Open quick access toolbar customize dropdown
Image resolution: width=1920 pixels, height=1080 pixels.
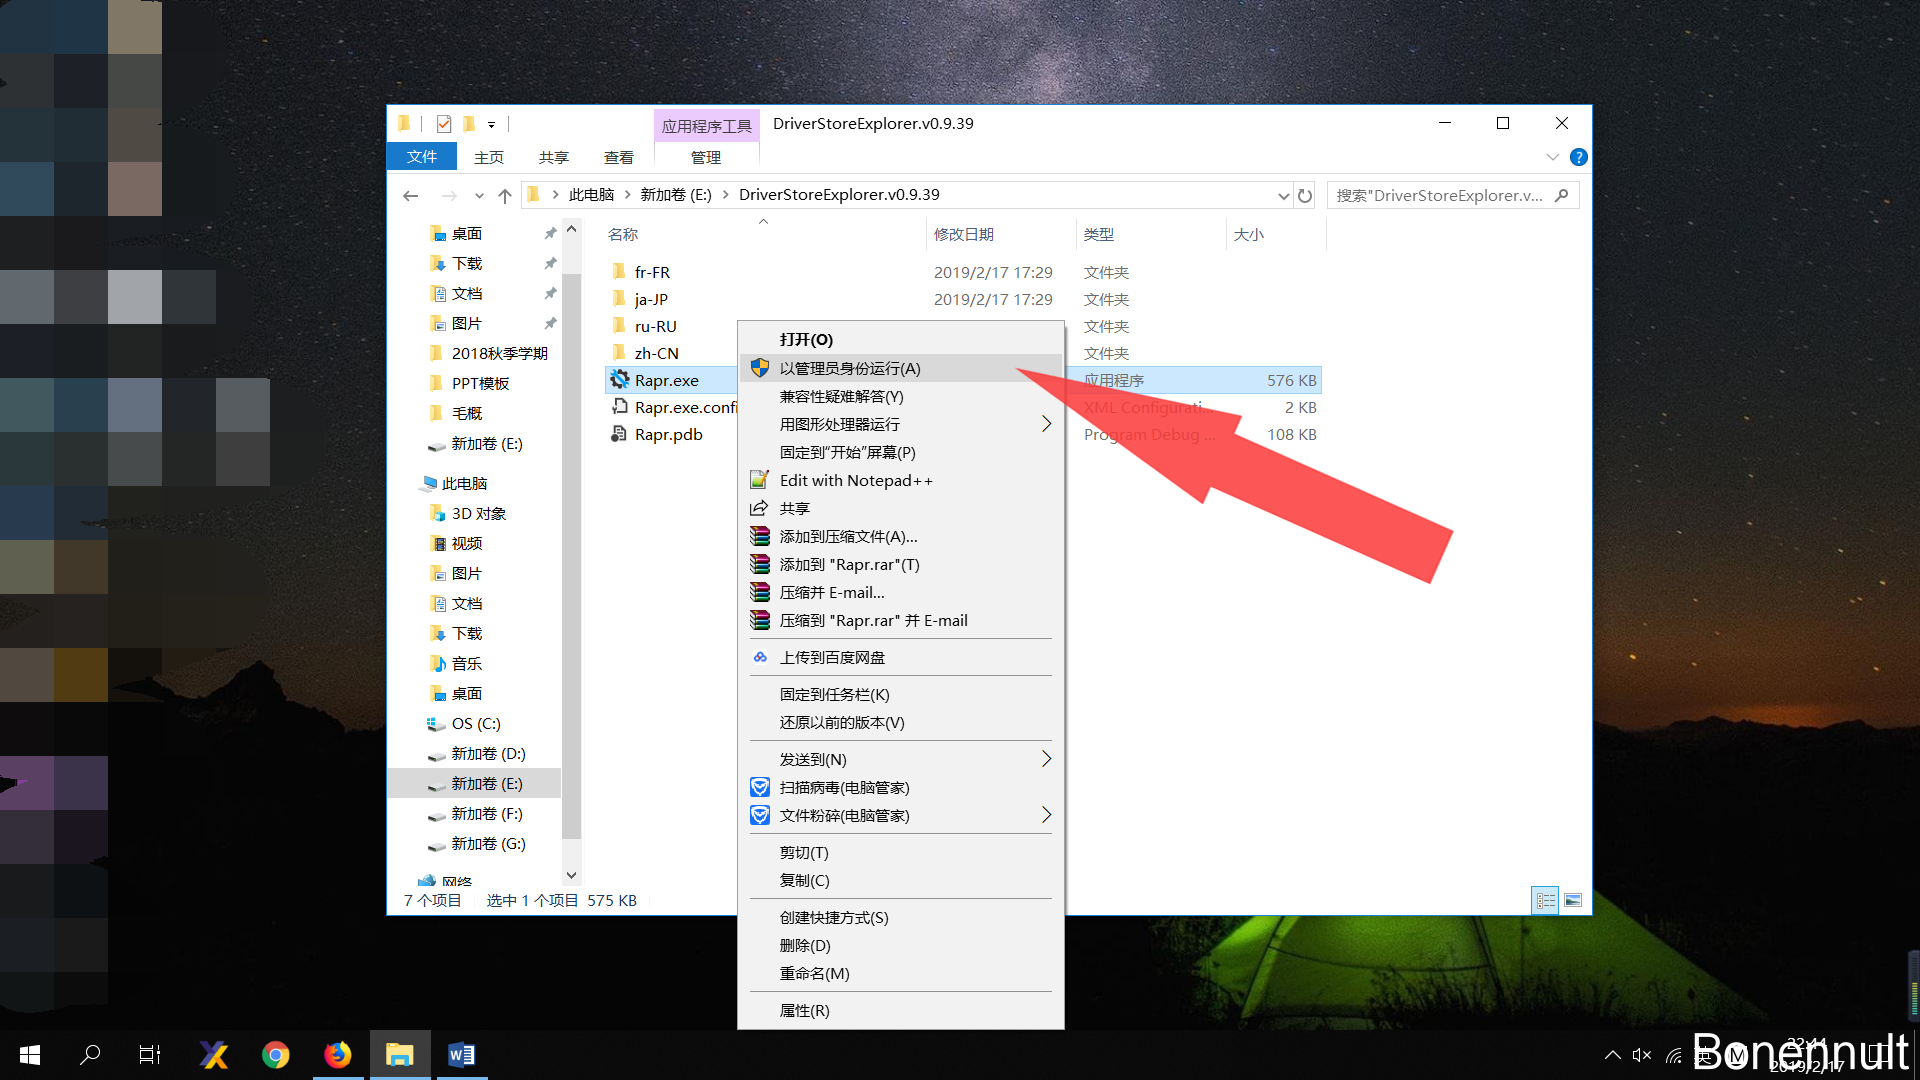point(491,124)
